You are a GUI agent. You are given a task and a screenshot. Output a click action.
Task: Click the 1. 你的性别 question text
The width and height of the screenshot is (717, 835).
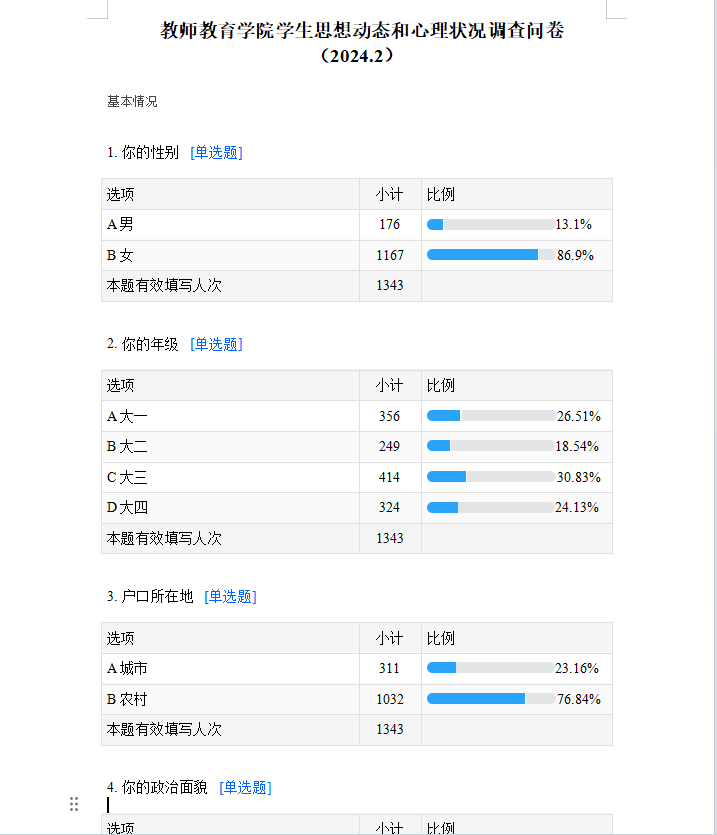click(x=143, y=153)
